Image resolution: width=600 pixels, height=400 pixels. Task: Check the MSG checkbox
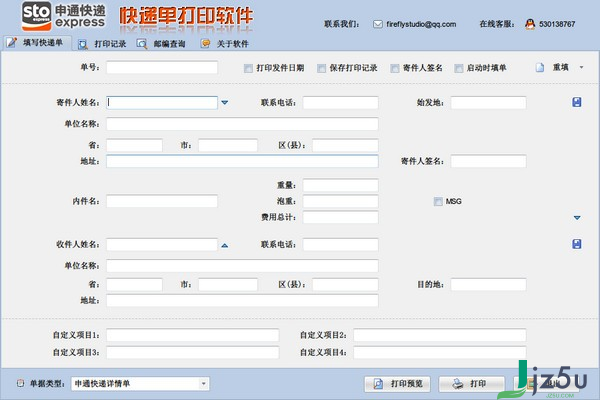click(x=438, y=201)
